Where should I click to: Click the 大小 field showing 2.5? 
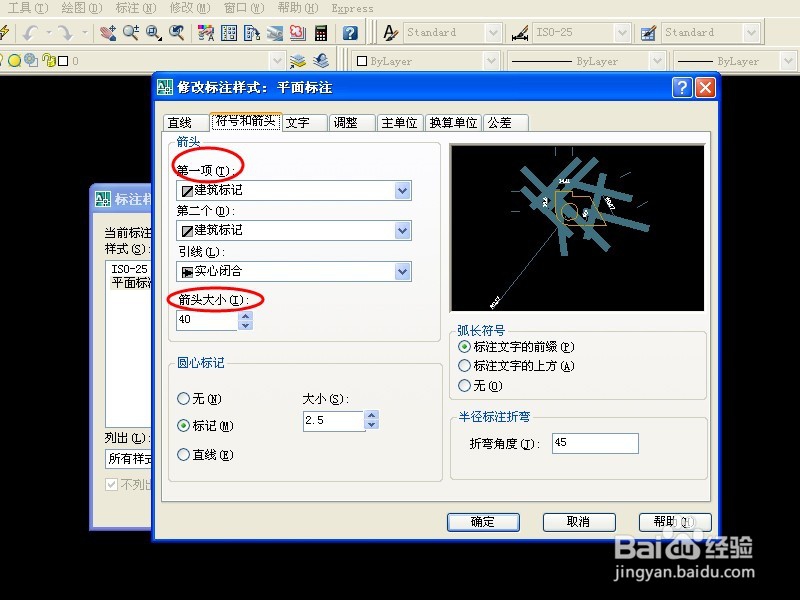pos(333,420)
